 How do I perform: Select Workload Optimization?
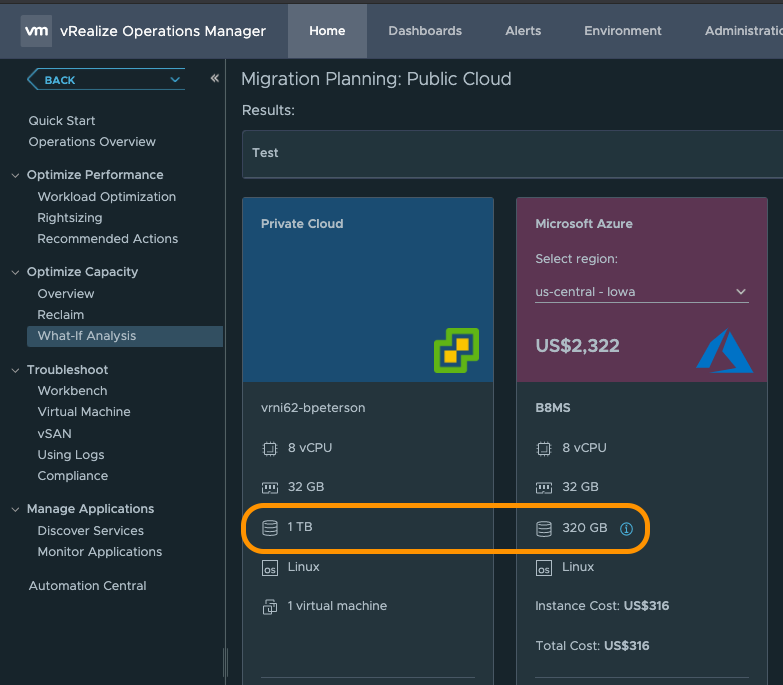106,197
